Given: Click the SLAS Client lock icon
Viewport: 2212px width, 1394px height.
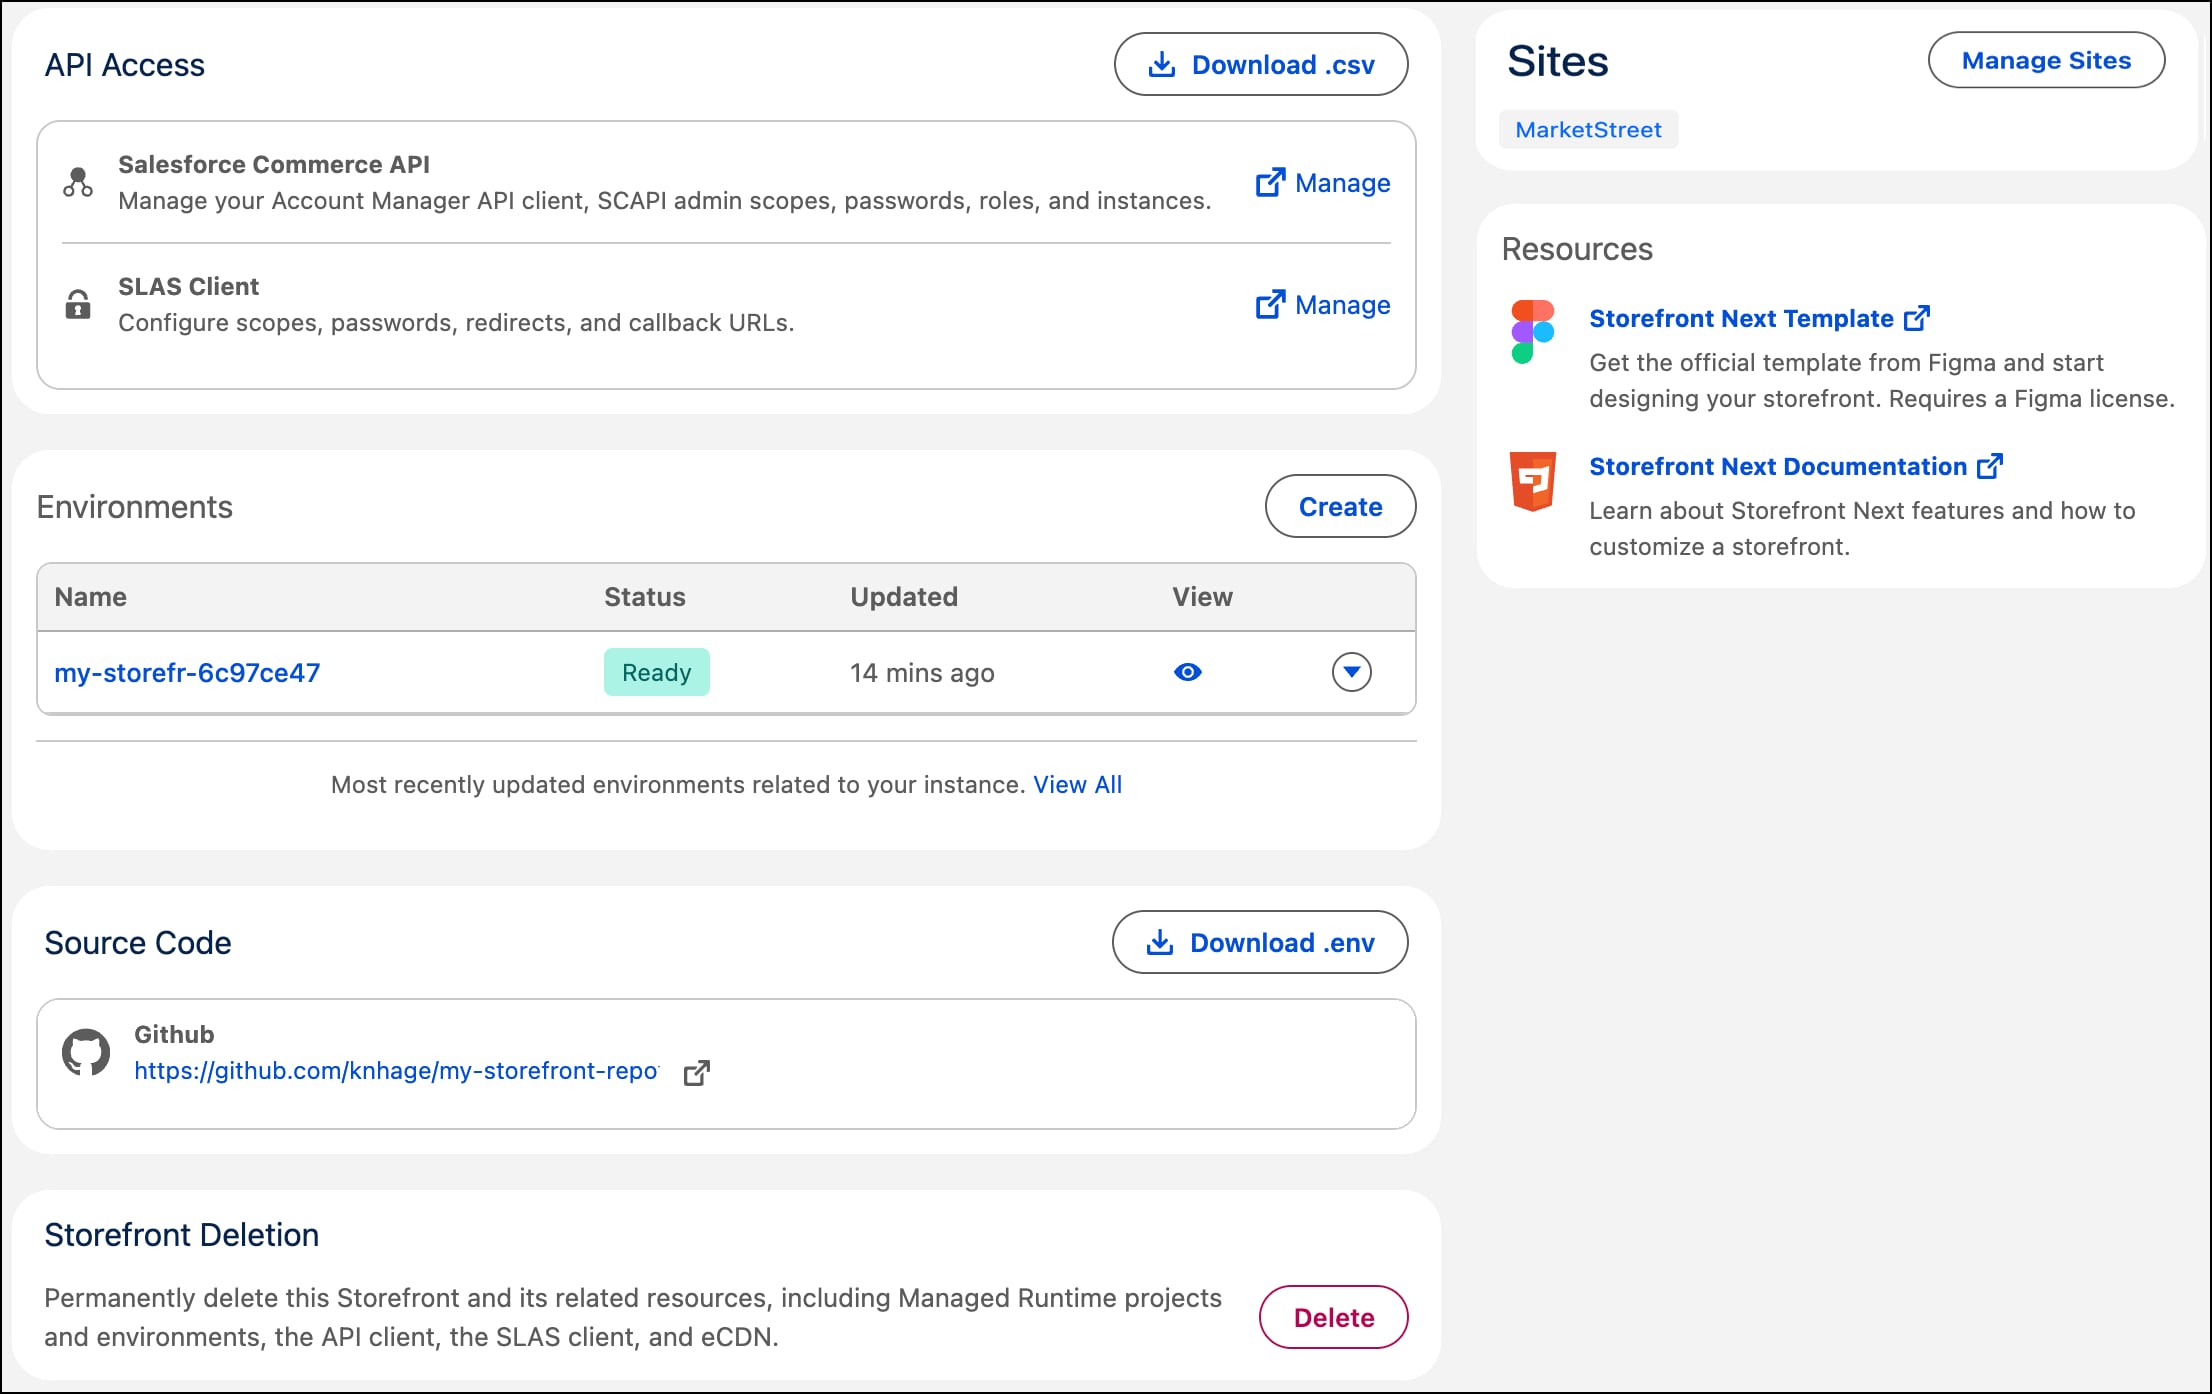Looking at the screenshot, I should [x=78, y=304].
